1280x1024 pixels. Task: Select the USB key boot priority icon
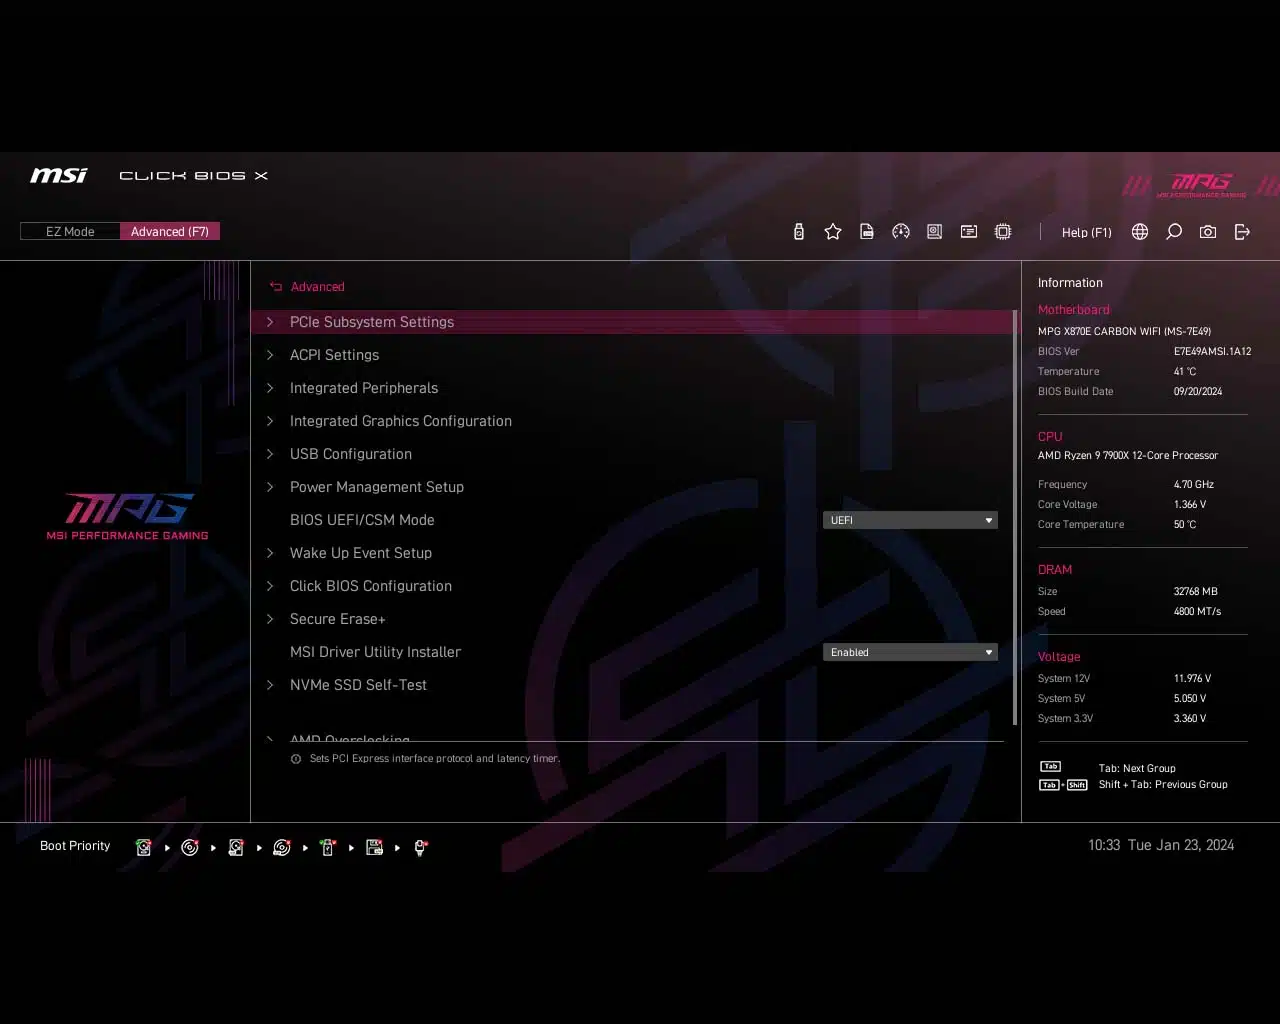pos(328,847)
